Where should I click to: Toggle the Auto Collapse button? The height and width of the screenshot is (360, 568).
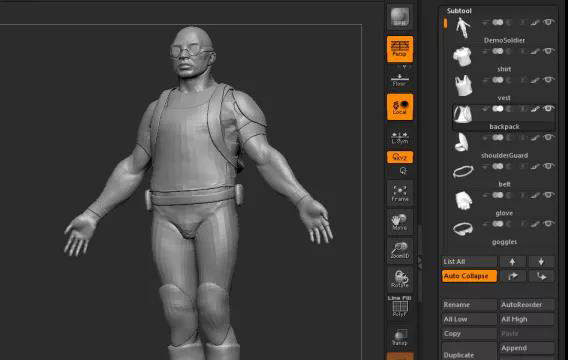click(x=469, y=276)
